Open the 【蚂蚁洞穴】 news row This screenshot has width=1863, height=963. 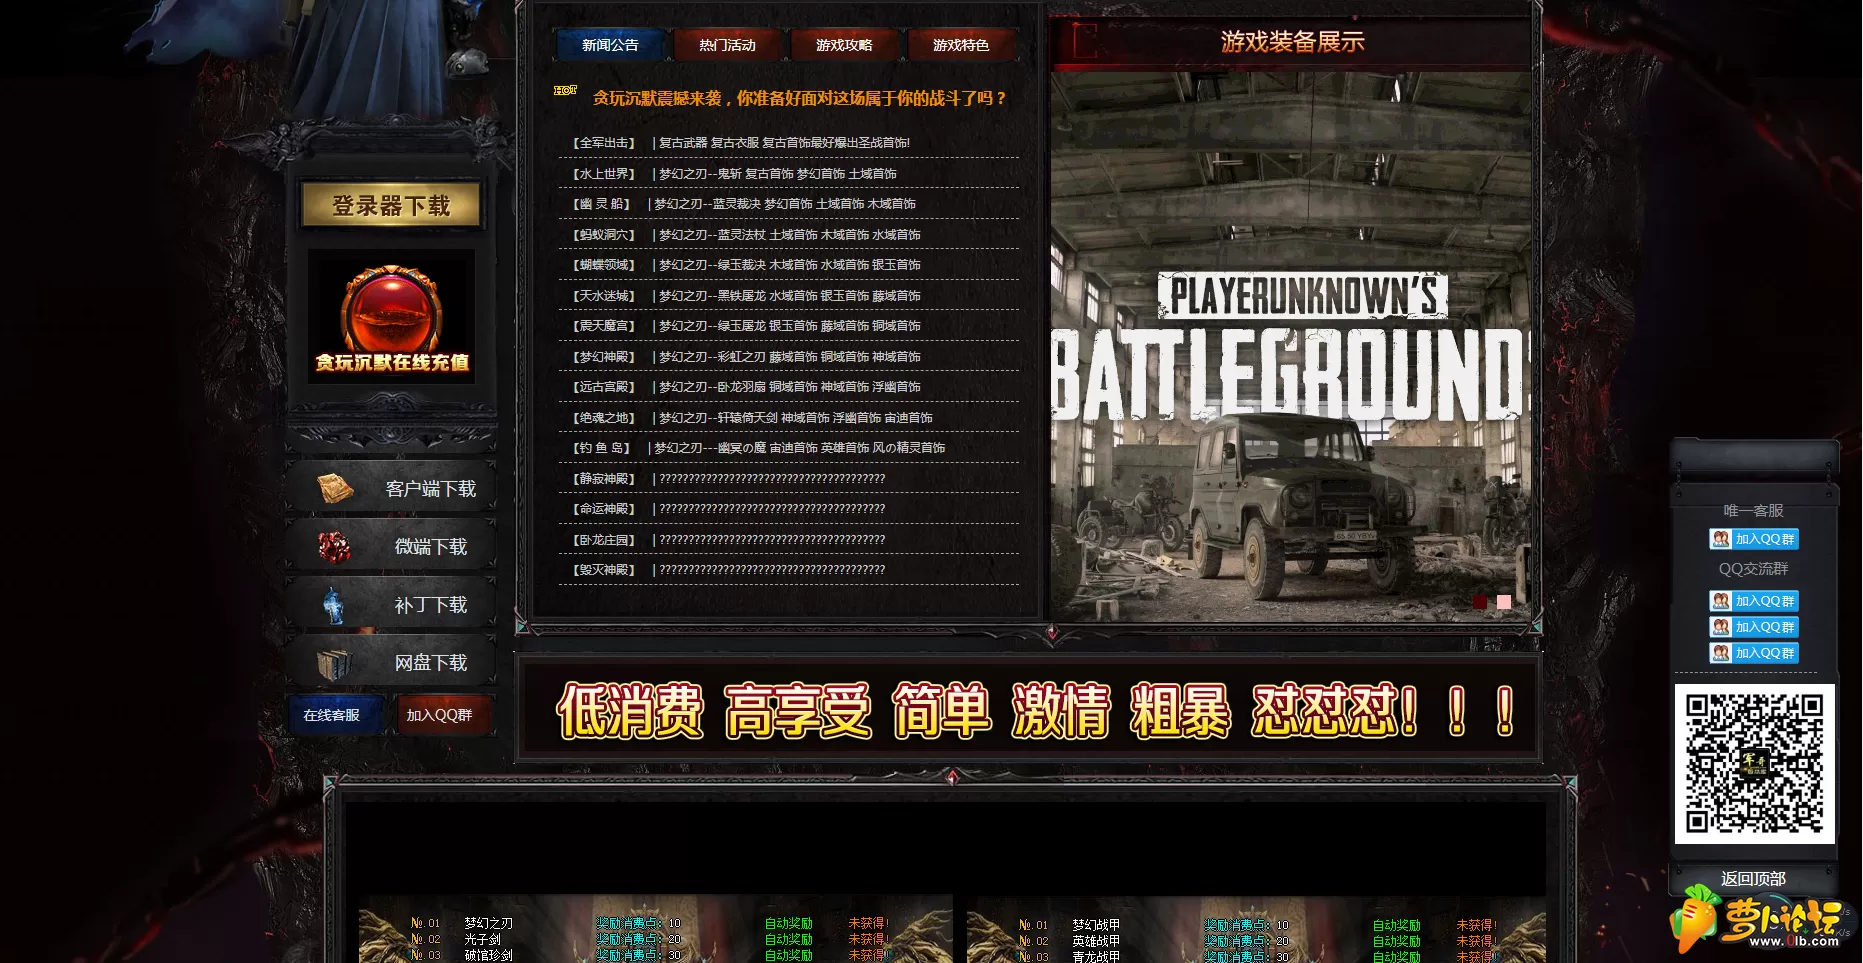pyautogui.click(x=789, y=235)
